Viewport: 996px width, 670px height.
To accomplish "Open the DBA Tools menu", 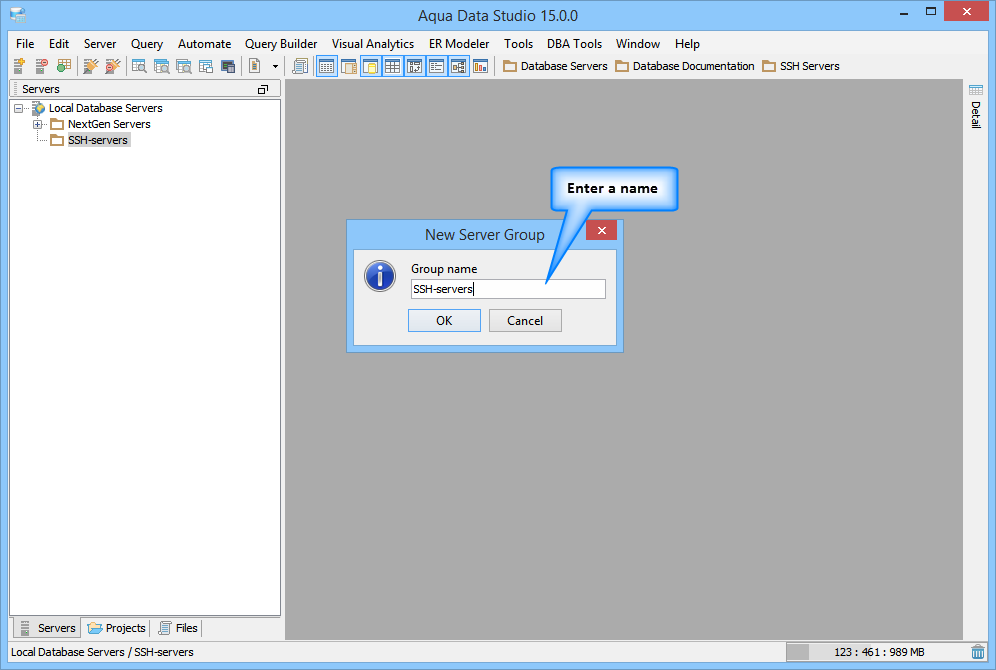I will point(574,44).
